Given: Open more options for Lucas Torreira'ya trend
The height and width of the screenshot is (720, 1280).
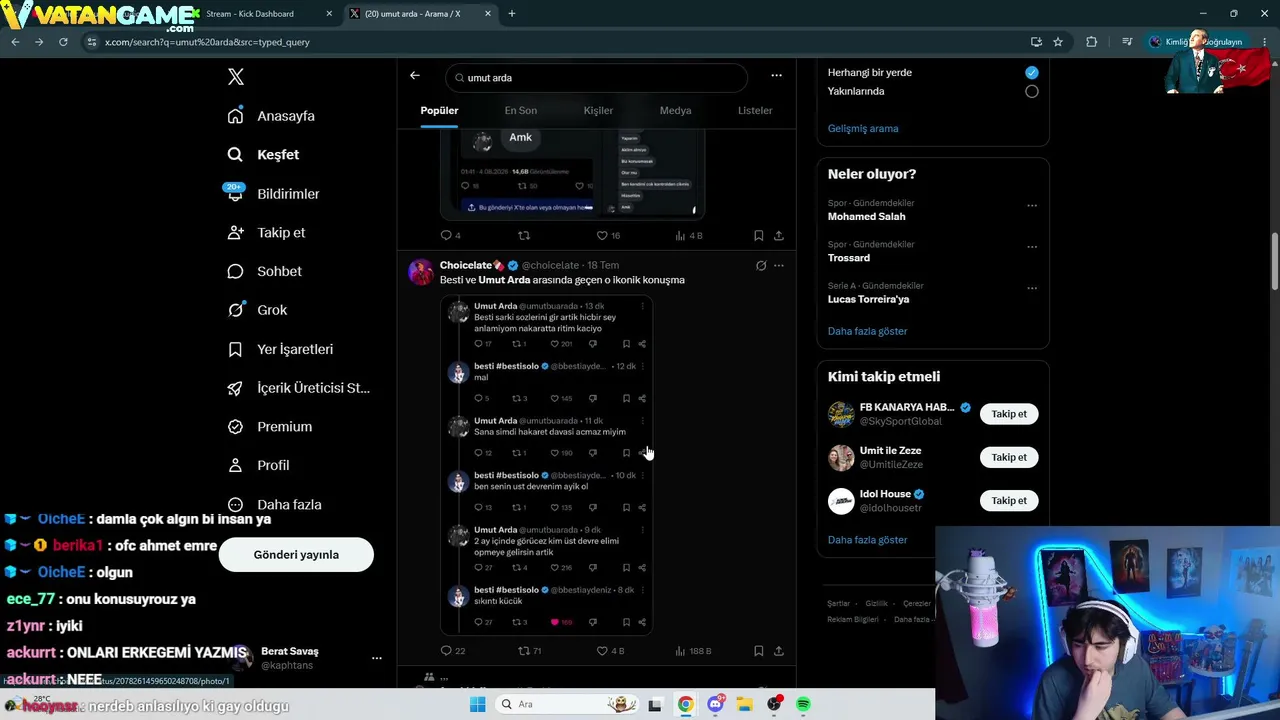Looking at the screenshot, I should (x=1032, y=288).
